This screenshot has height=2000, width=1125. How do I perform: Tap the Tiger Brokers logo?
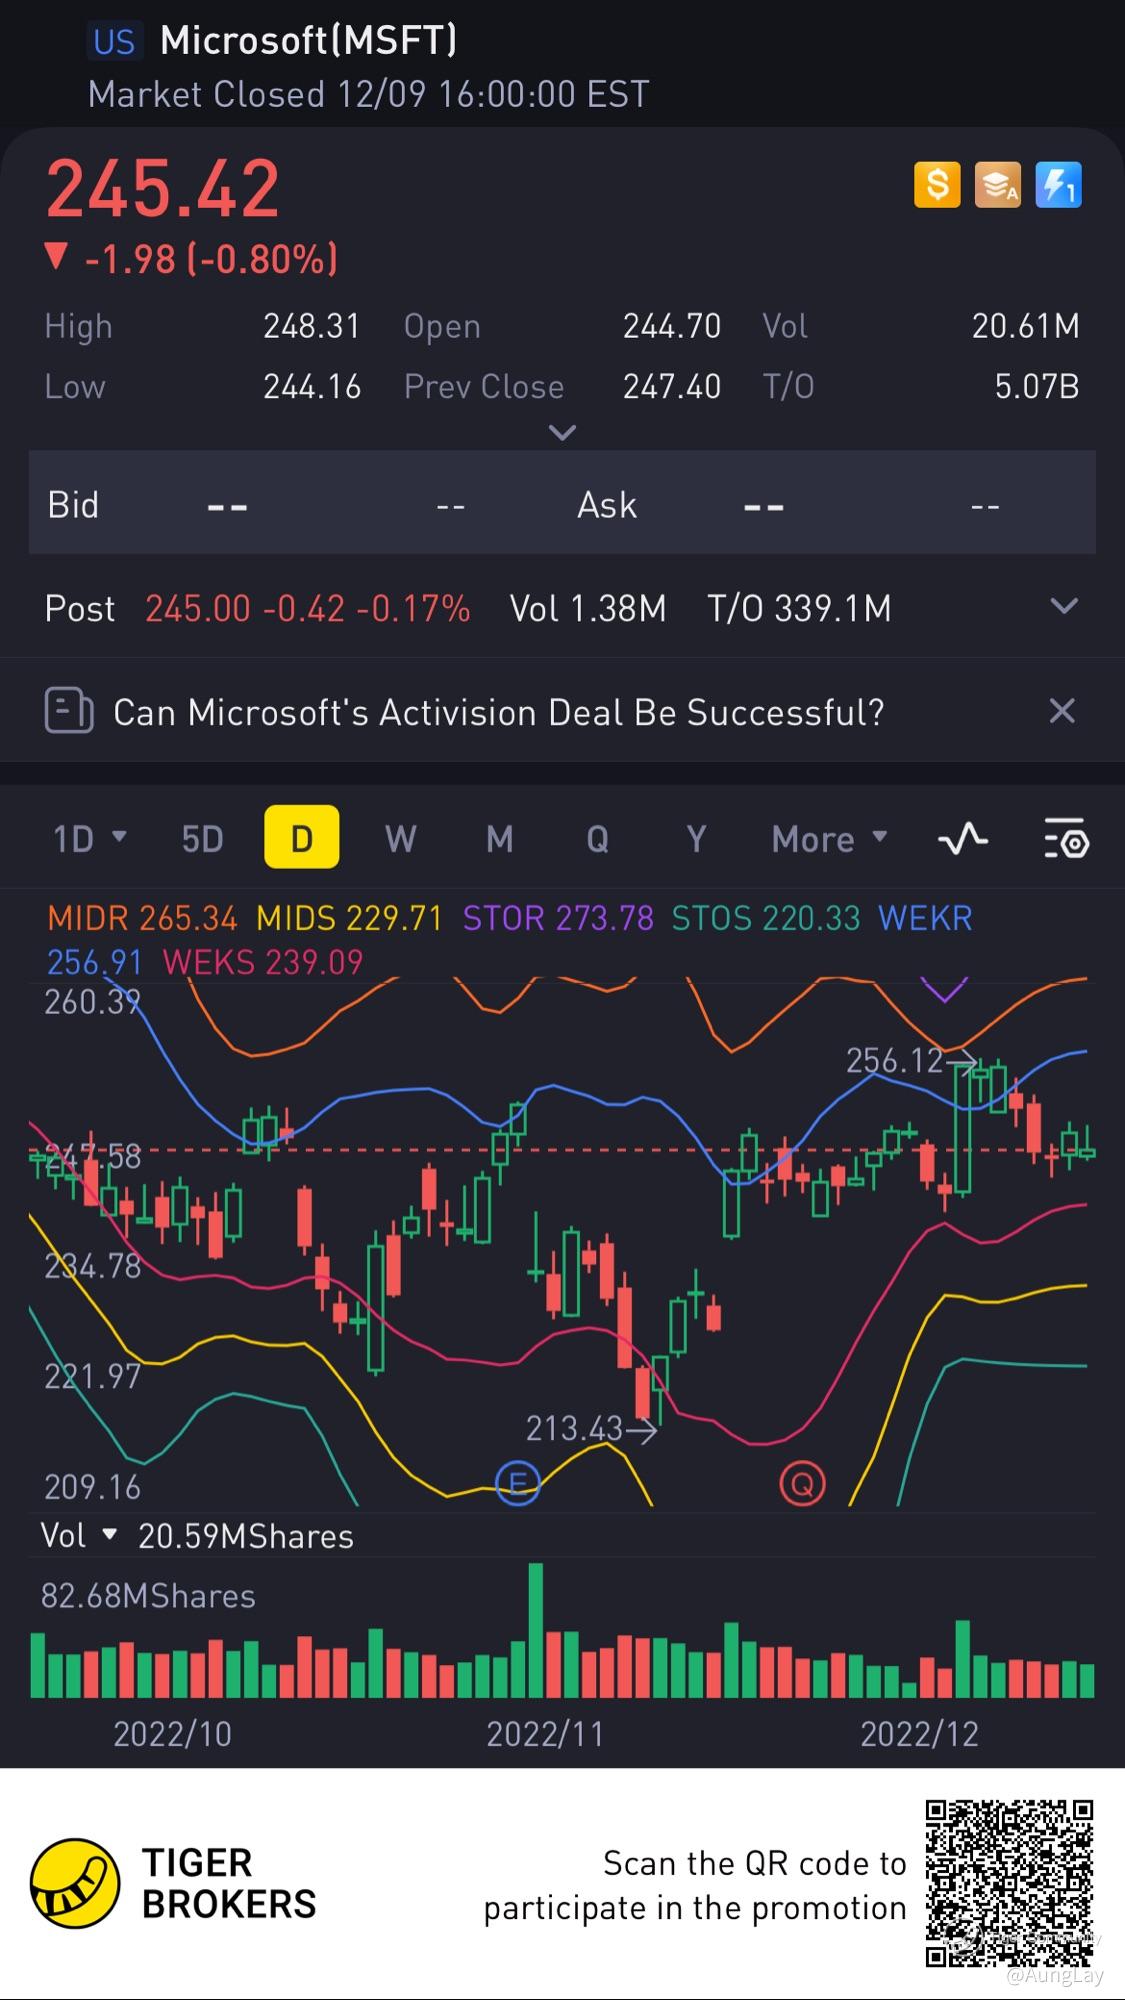coord(76,1883)
